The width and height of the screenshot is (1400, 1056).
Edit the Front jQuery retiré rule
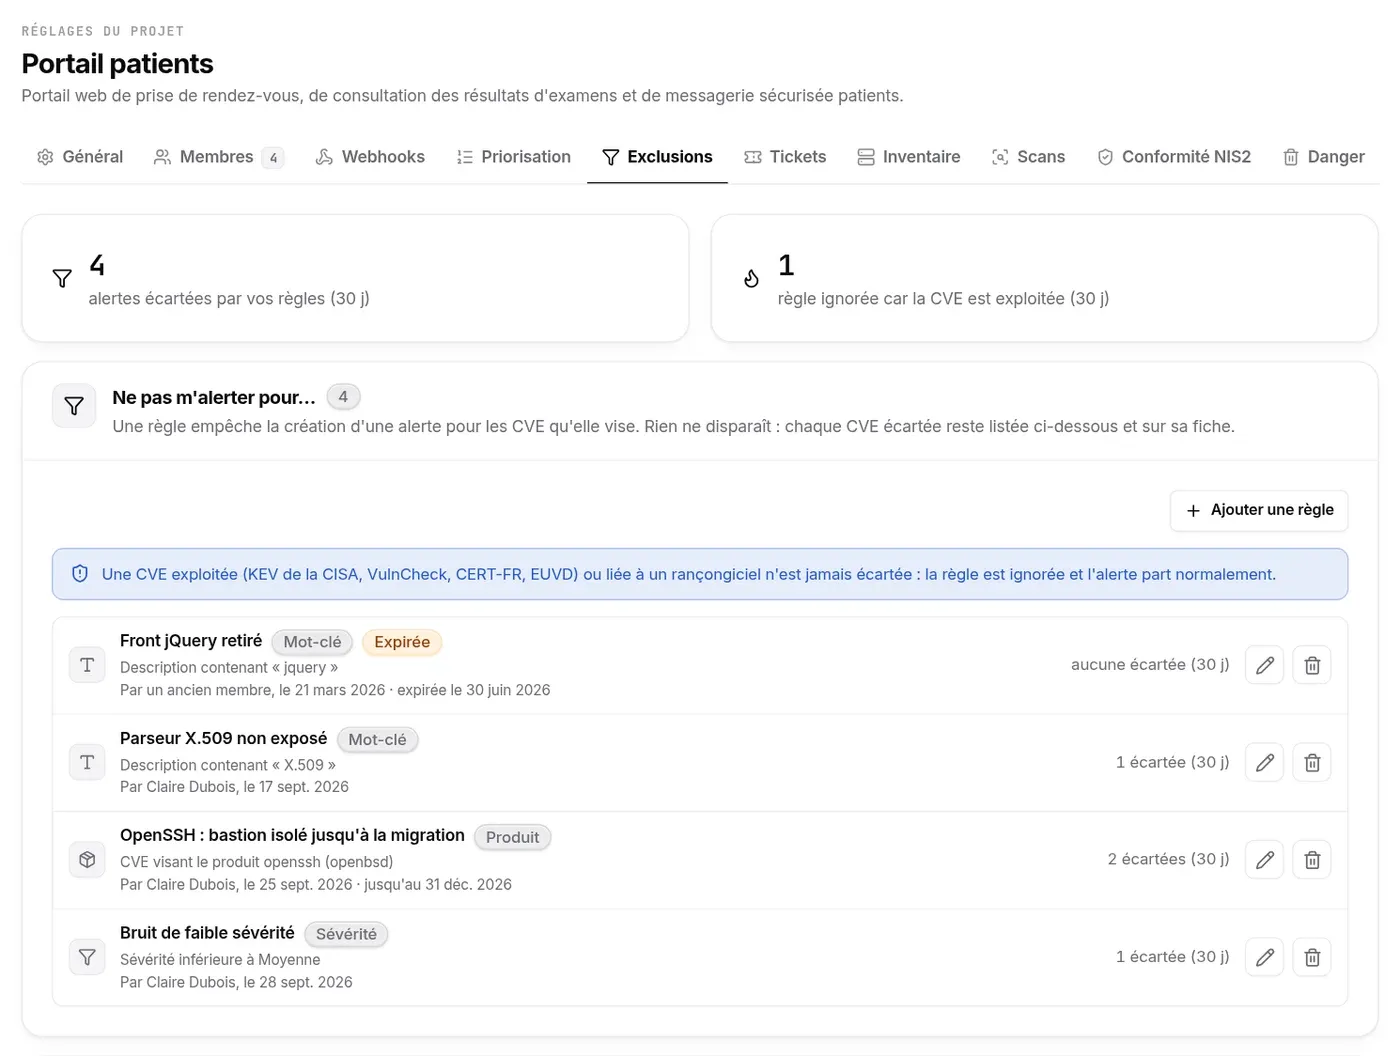coord(1264,665)
